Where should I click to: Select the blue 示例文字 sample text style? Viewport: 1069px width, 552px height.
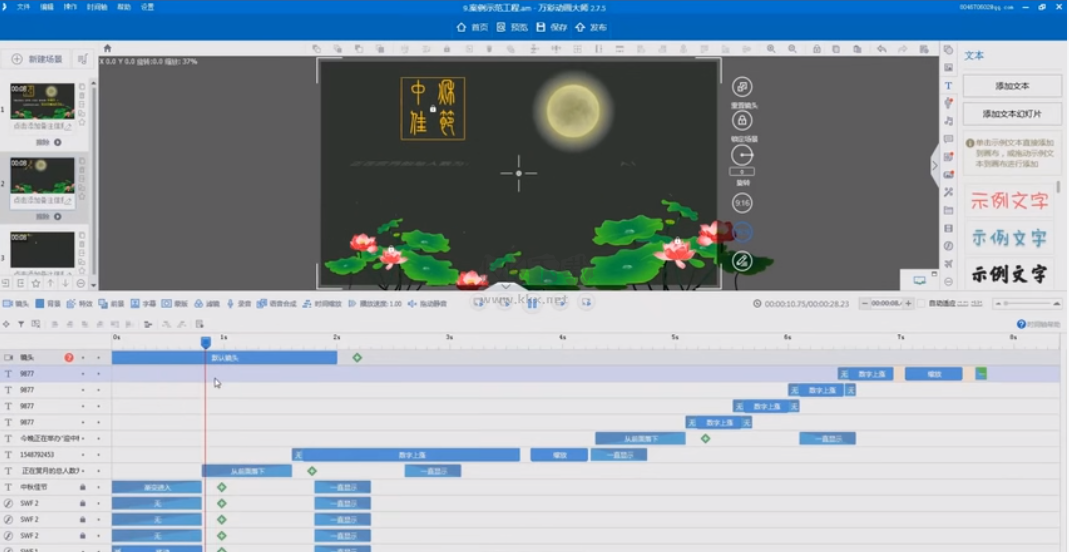1009,238
